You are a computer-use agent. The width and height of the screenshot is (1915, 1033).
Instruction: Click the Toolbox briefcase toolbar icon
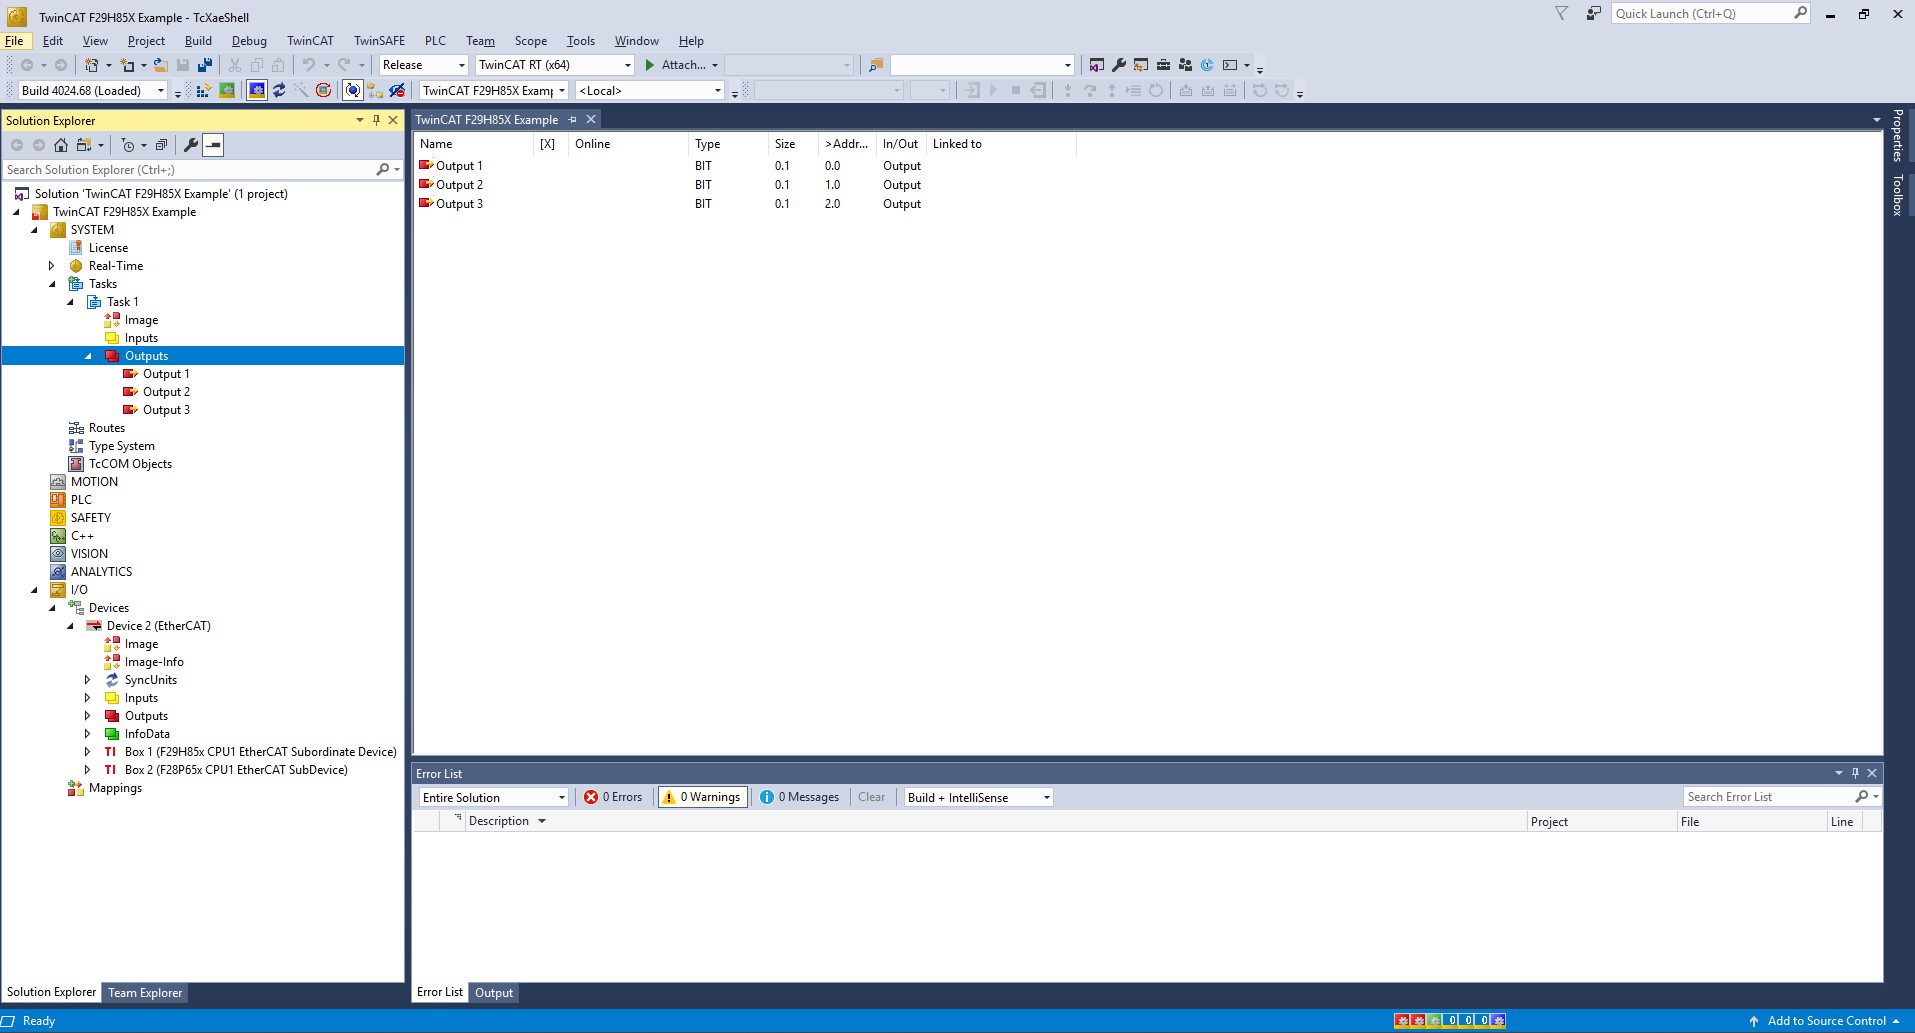pyautogui.click(x=1163, y=65)
